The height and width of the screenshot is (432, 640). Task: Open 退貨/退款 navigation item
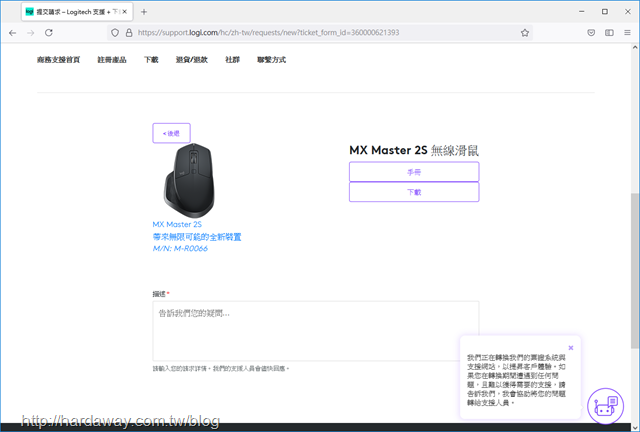[192, 60]
